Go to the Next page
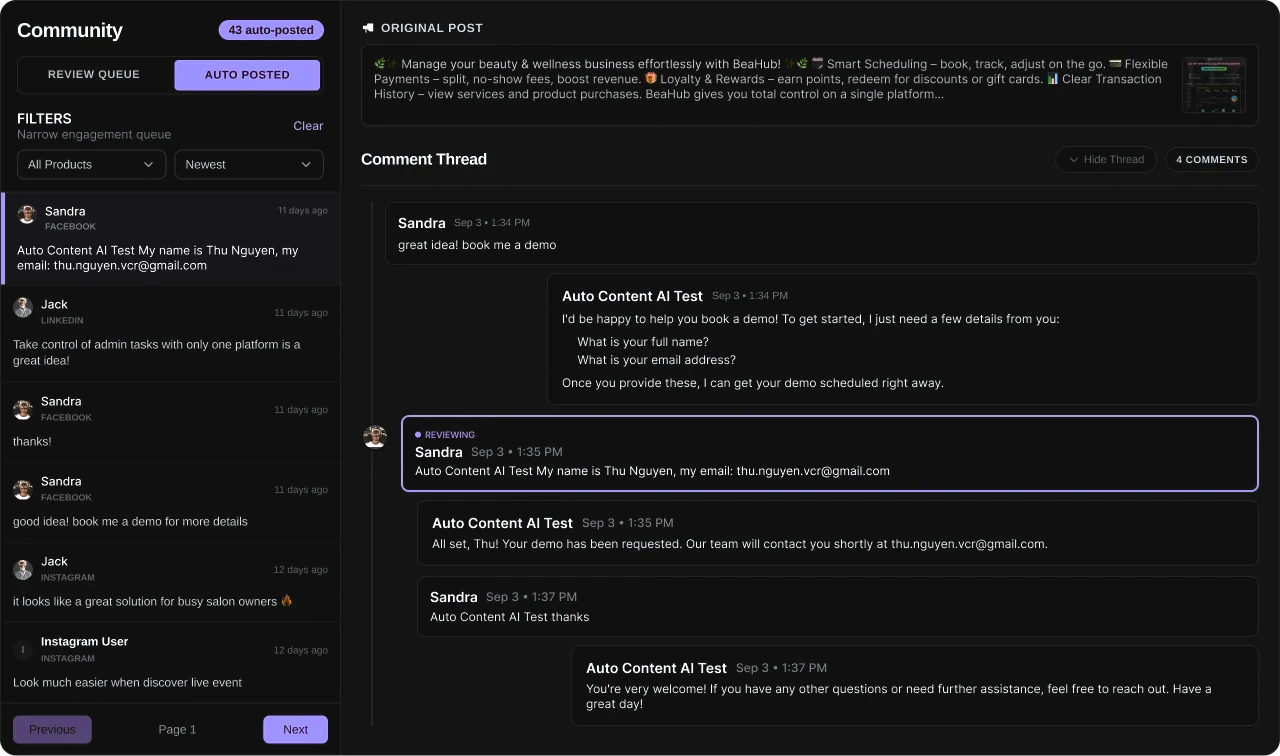 295,729
